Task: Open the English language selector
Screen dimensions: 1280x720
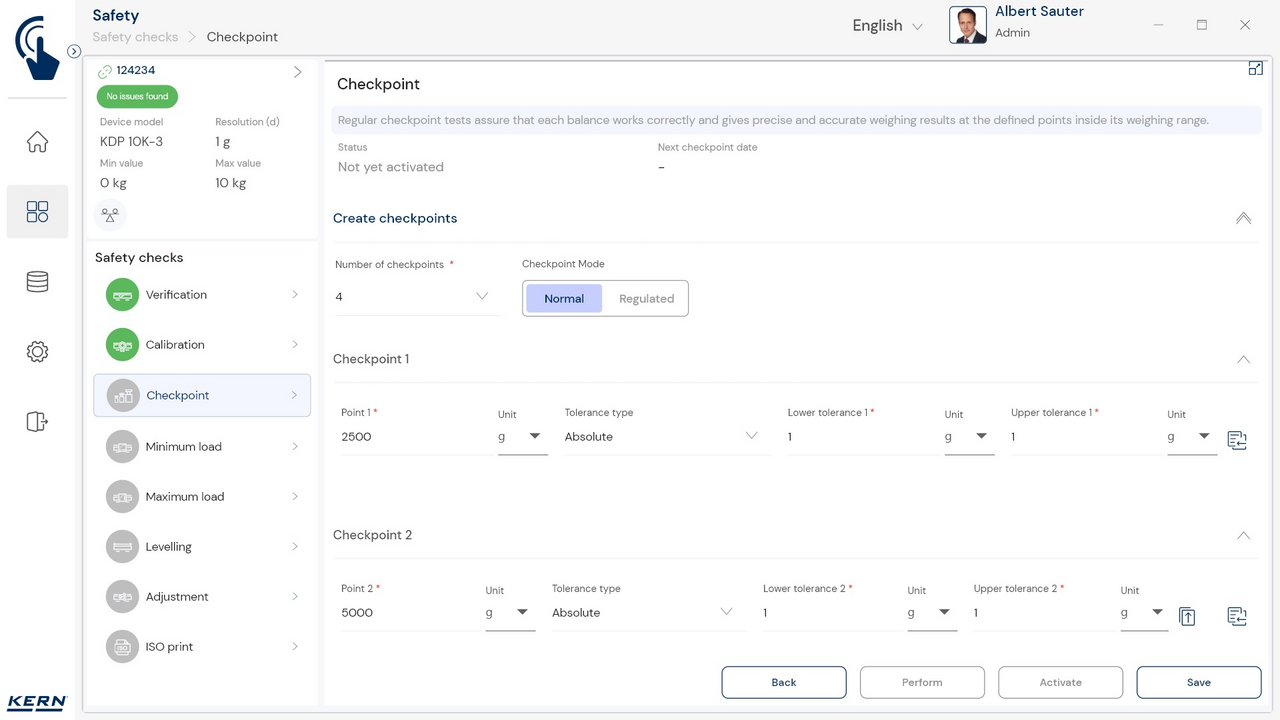Action: click(887, 26)
